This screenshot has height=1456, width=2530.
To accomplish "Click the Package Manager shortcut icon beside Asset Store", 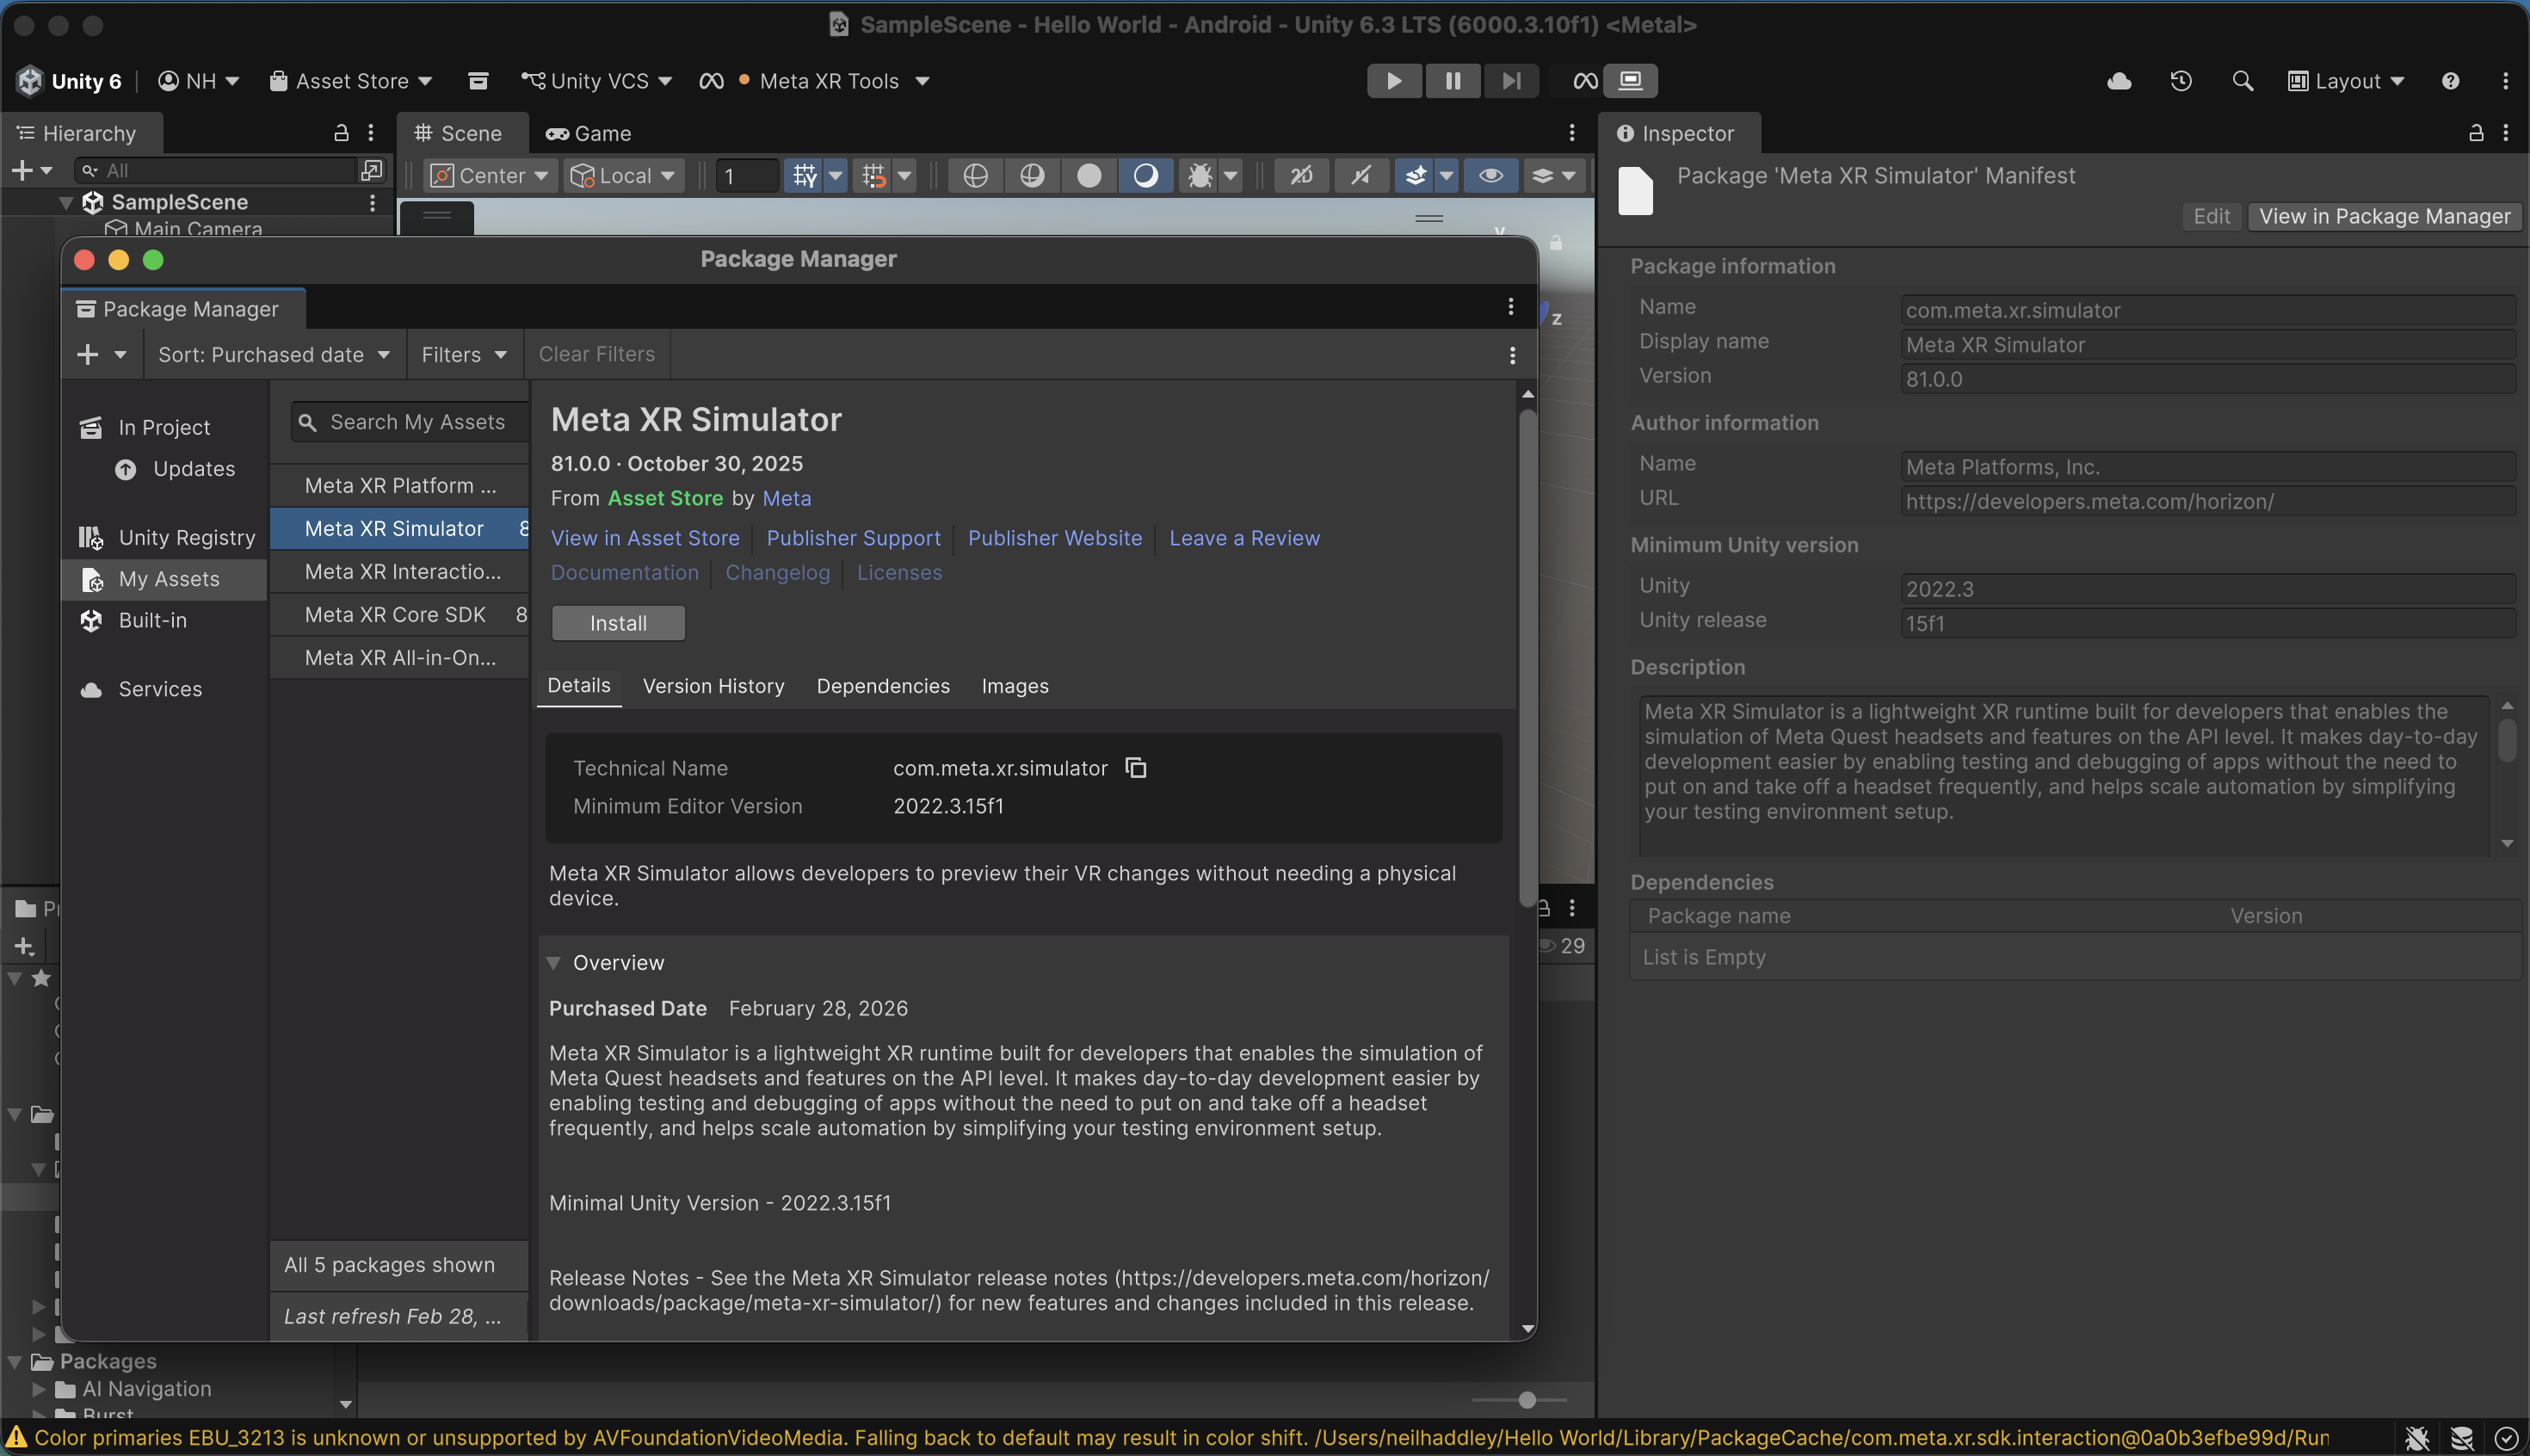I will point(479,81).
